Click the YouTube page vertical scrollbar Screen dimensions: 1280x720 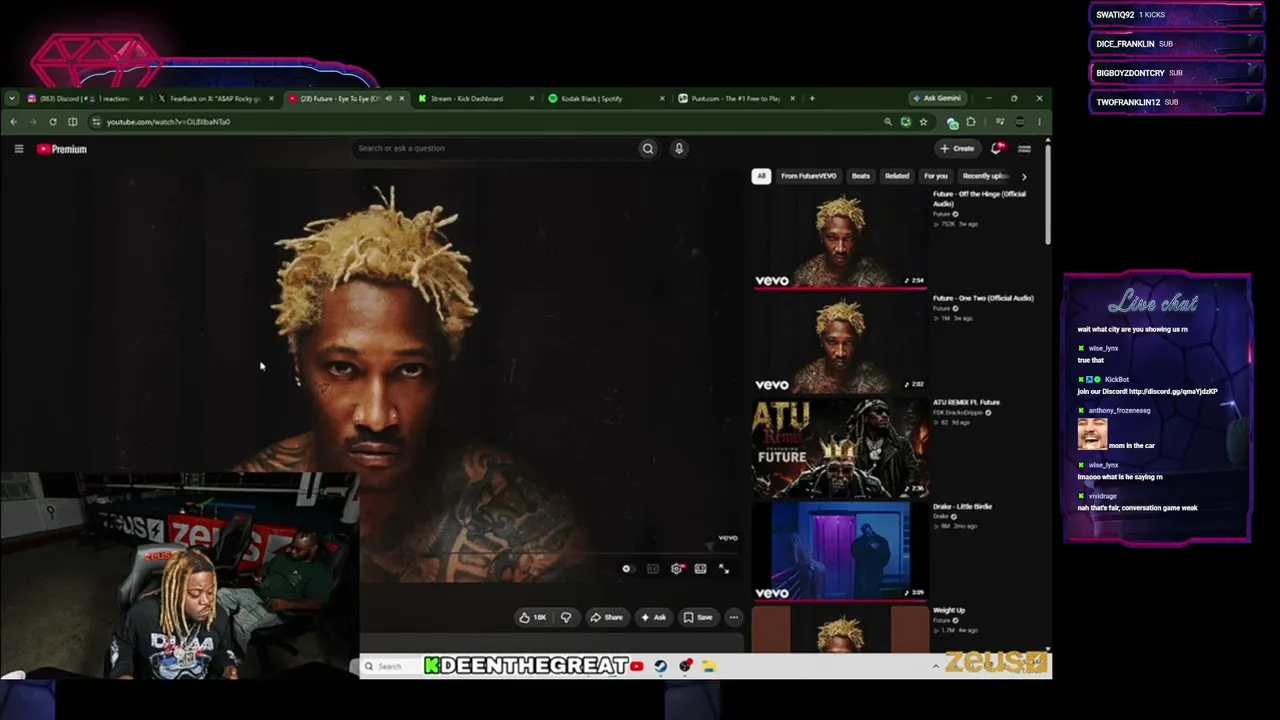click(1047, 195)
